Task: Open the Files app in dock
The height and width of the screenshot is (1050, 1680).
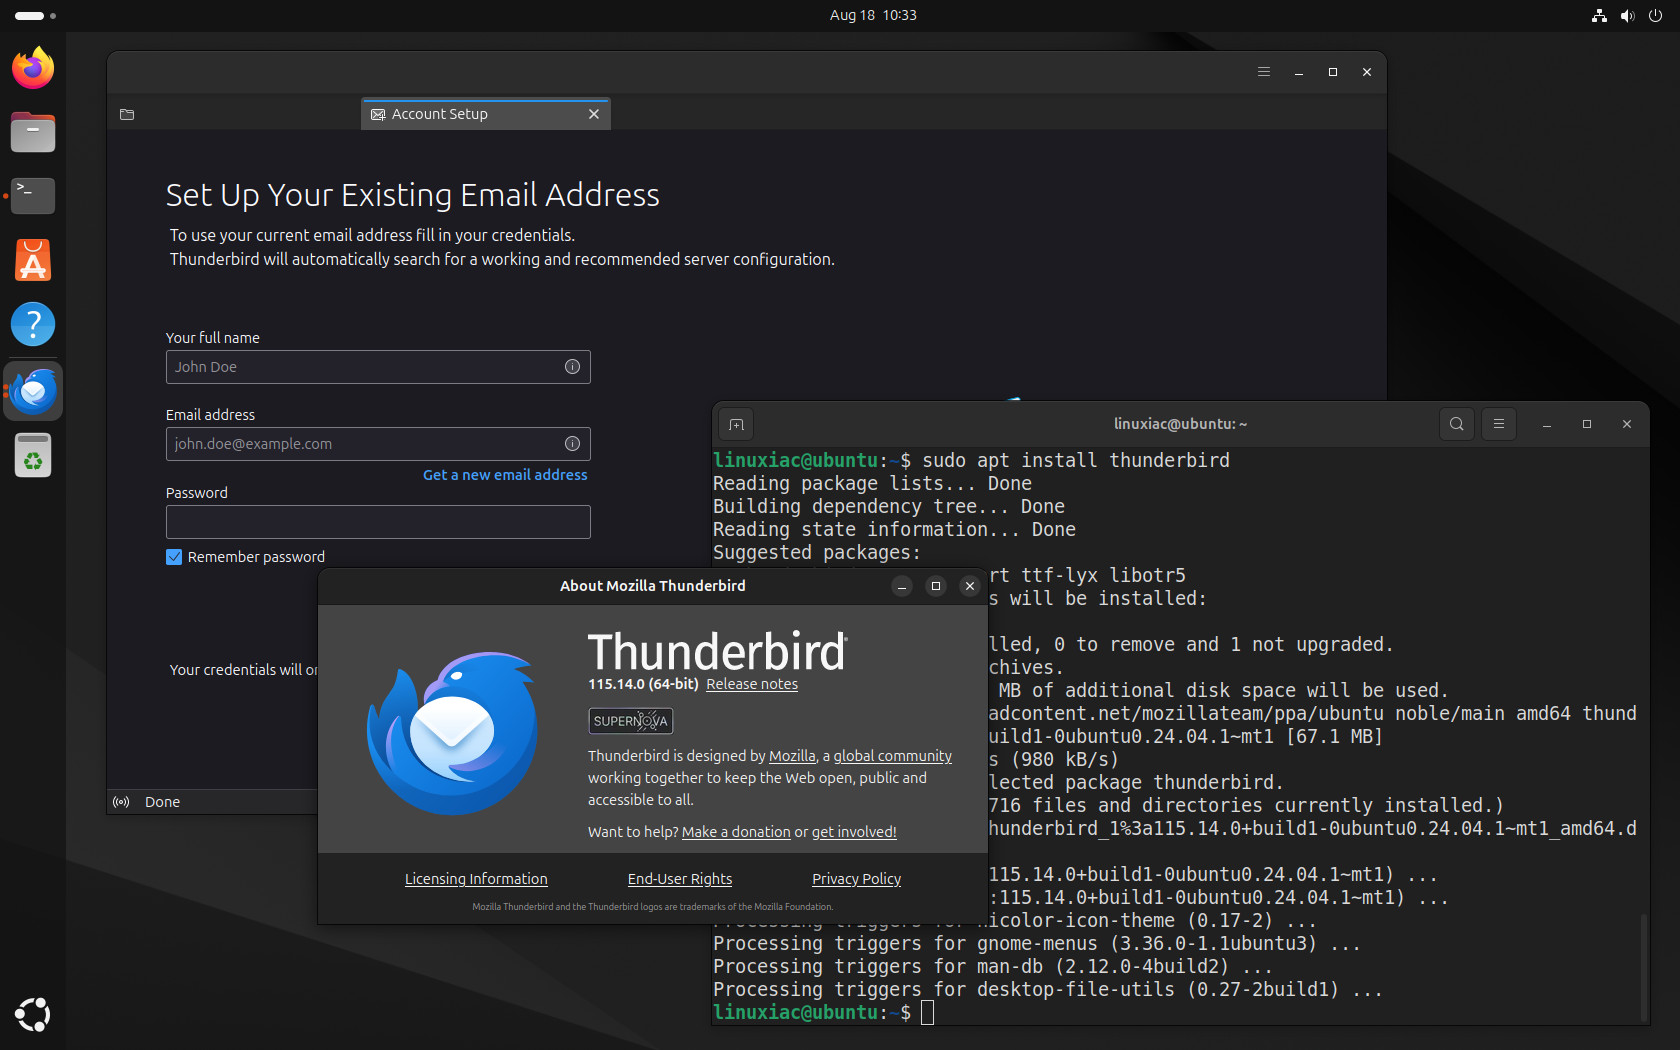Action: pos(33,132)
